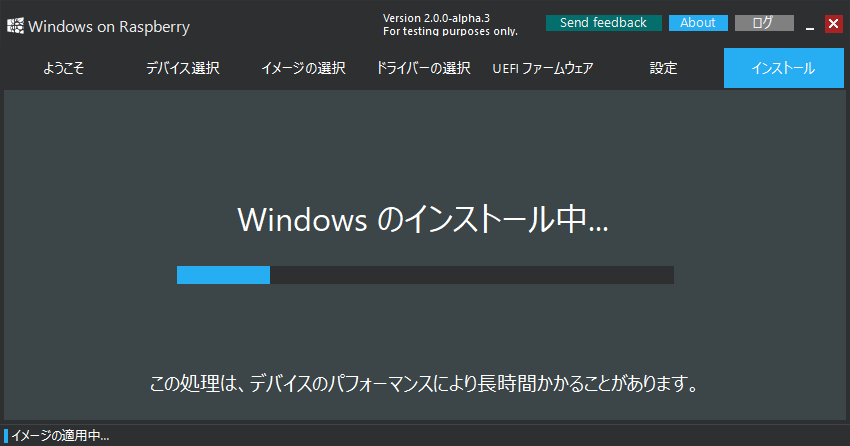Switch to the 設定 tab
This screenshot has width=850, height=446.
(x=663, y=68)
